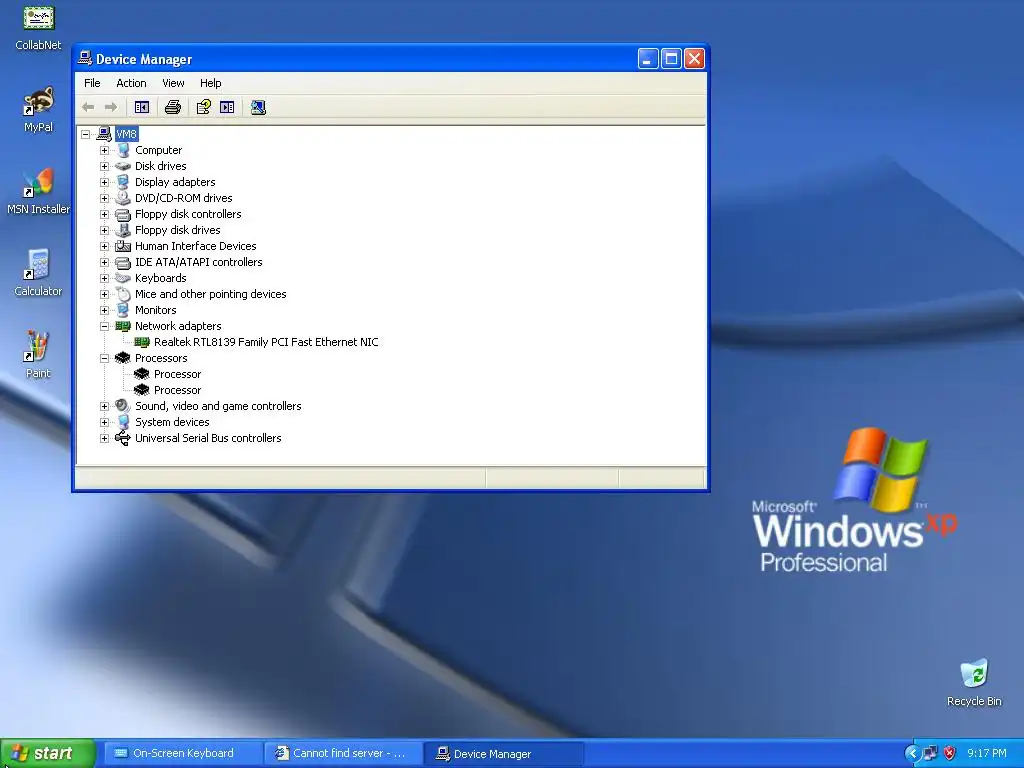The image size is (1024, 768).
Task: Click the Keyboards icon
Action: click(123, 278)
